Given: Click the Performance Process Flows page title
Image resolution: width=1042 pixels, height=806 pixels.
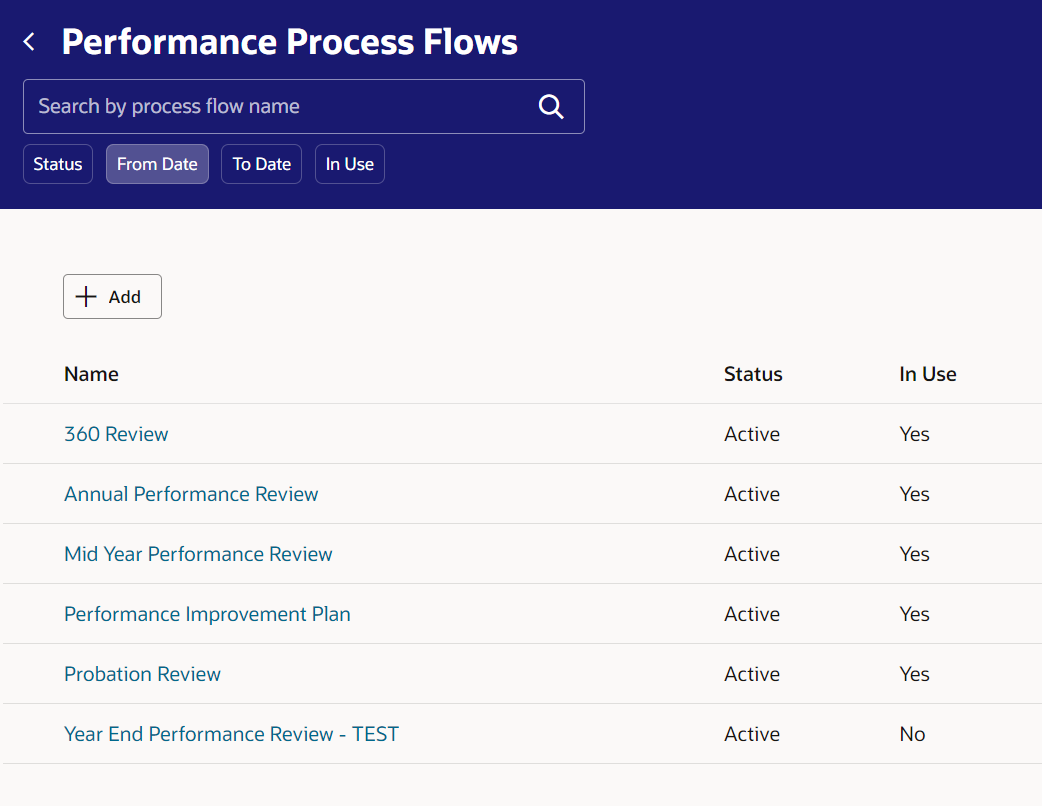Looking at the screenshot, I should [x=289, y=42].
